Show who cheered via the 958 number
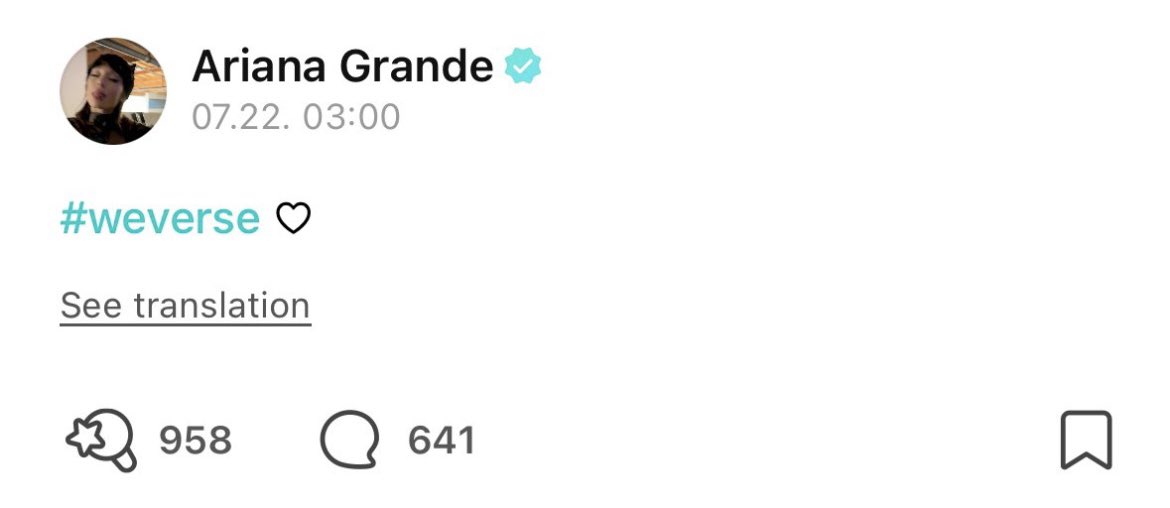Viewport: 1170px width, 508px height. (195, 440)
